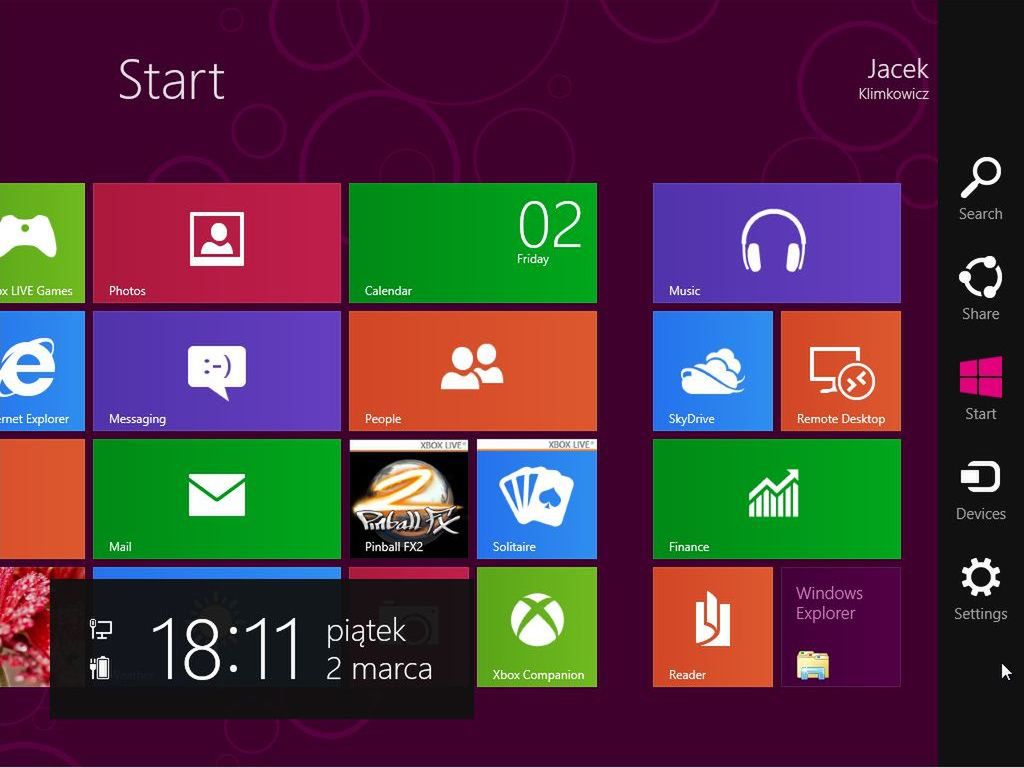
Task: Click the network status icon in clock overlay
Action: point(101,630)
